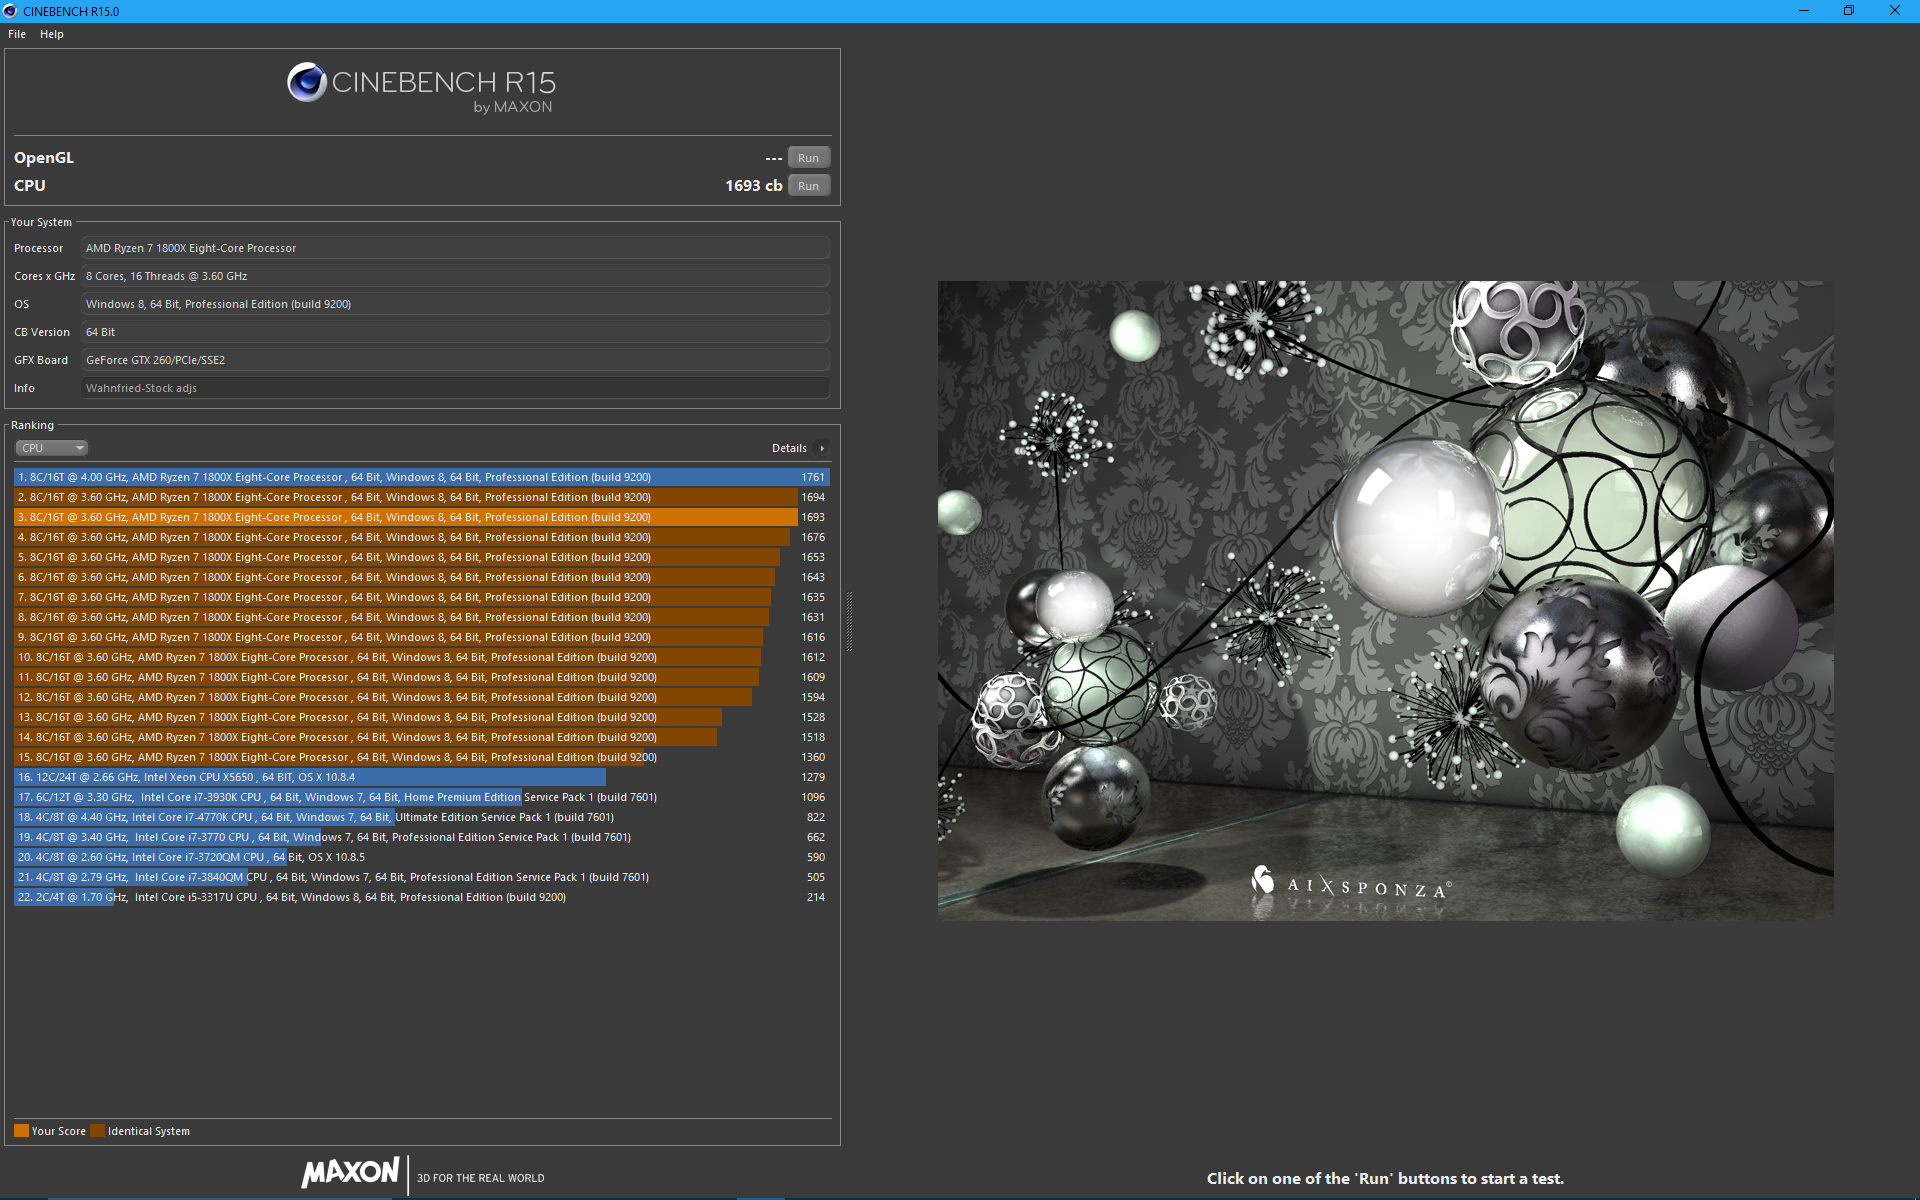
Task: Click the Aixsponza logo in render
Action: pos(1350,884)
